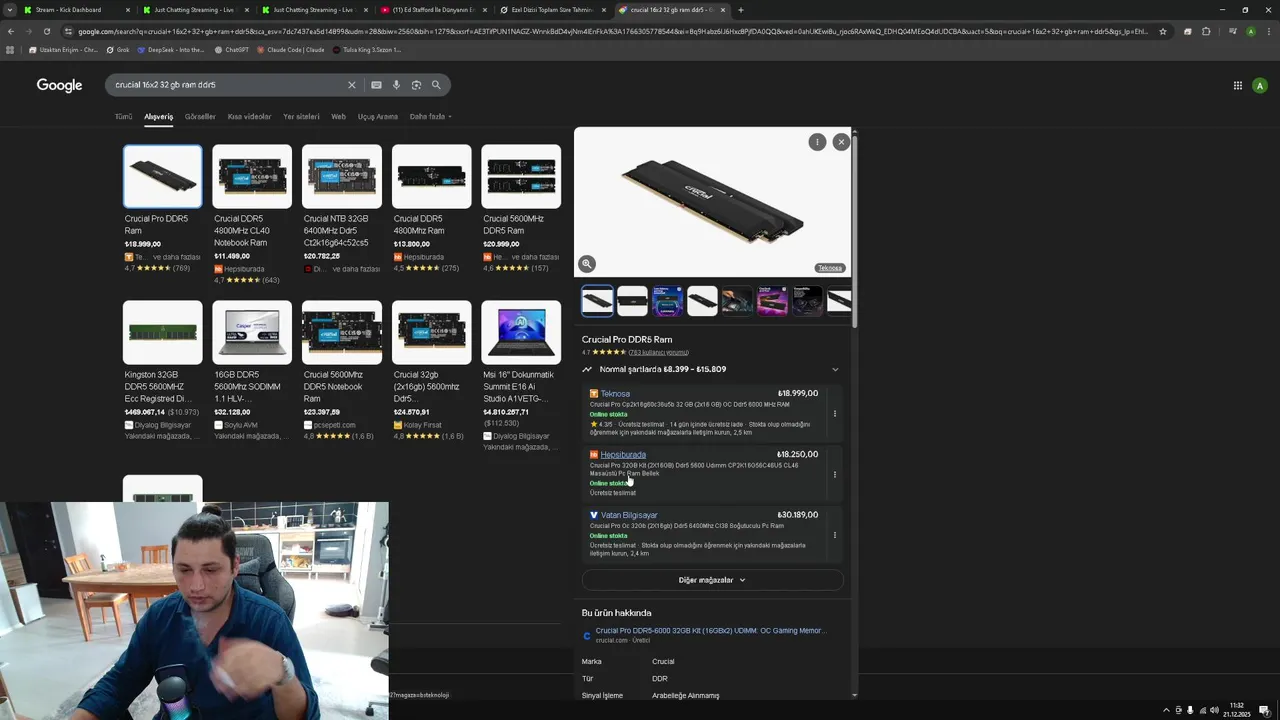This screenshot has height=720, width=1280.
Task: Open more options for Teknosa offer
Action: (835, 414)
